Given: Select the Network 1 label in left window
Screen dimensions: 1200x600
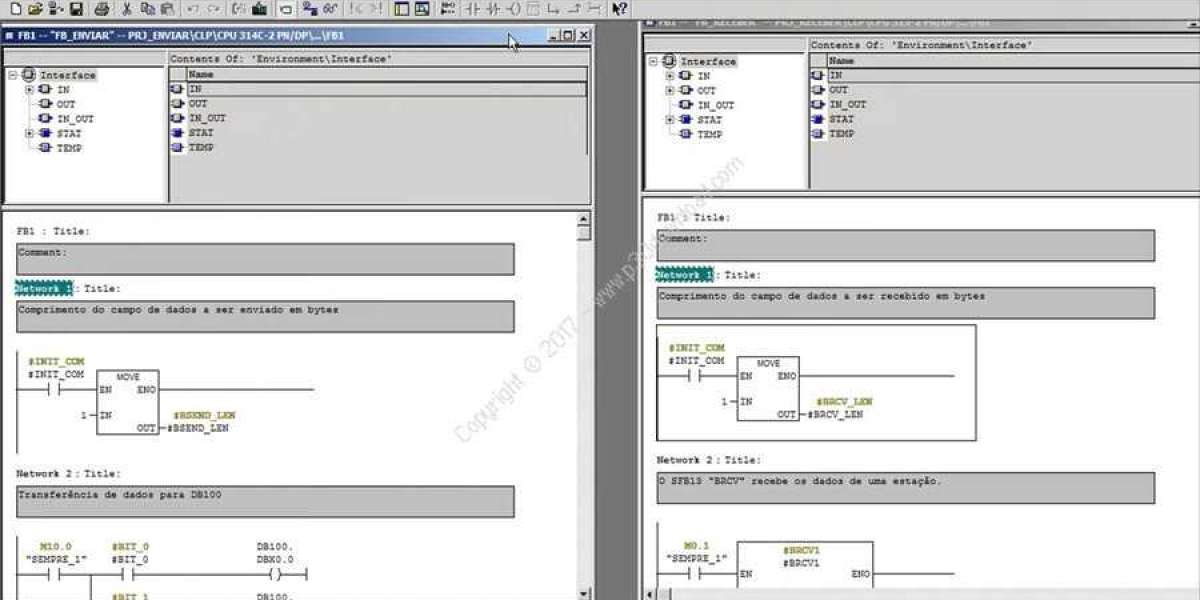Looking at the screenshot, I should pos(44,288).
